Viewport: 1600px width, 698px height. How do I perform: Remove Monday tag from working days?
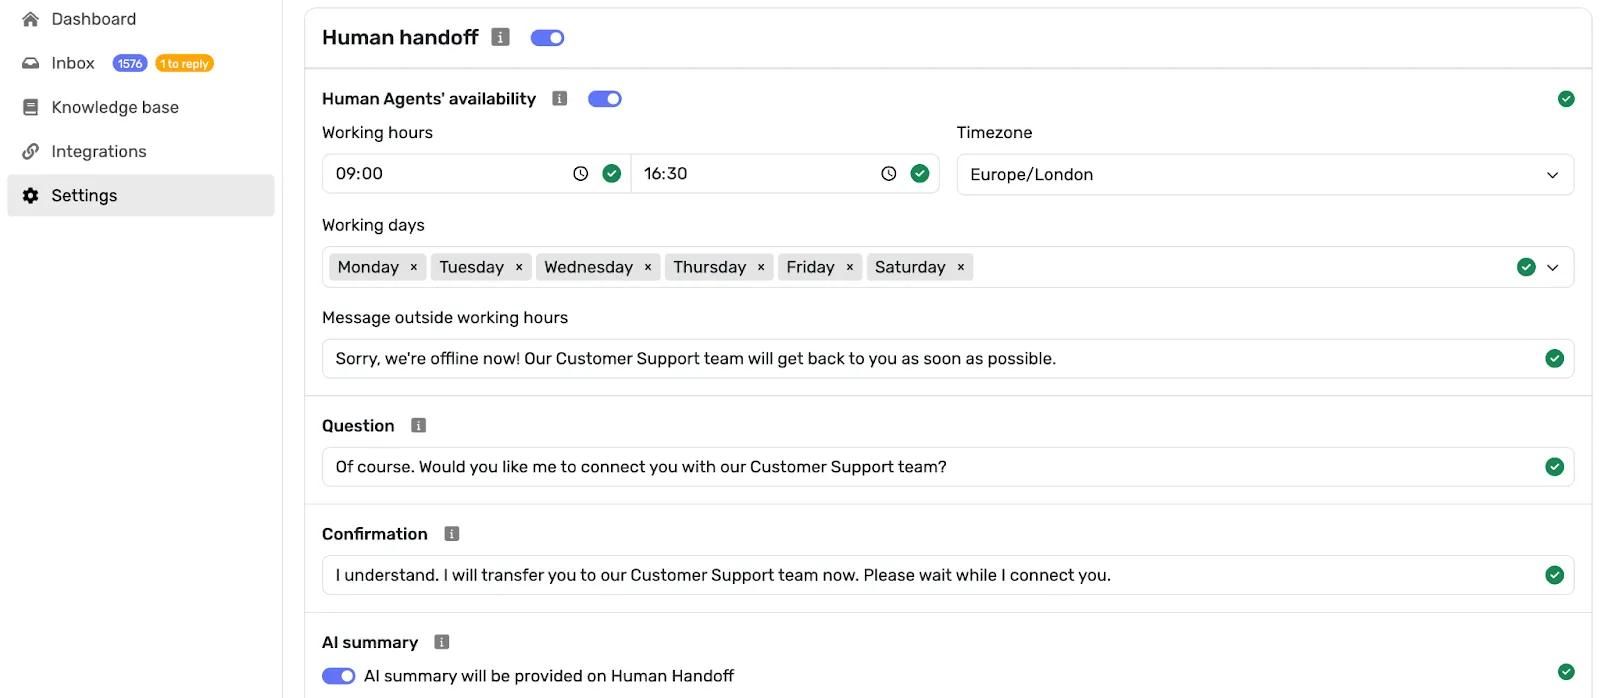pyautogui.click(x=414, y=267)
